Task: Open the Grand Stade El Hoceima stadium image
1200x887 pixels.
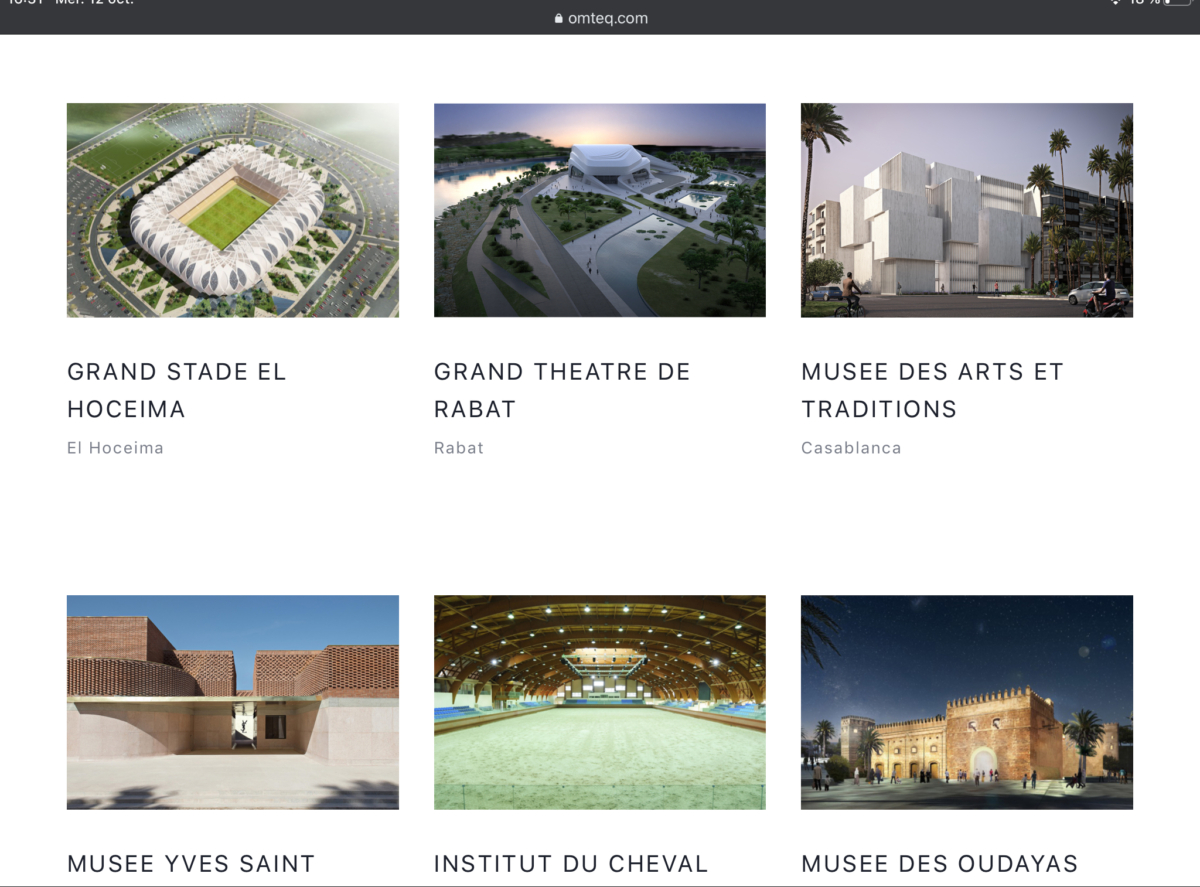Action: click(232, 210)
